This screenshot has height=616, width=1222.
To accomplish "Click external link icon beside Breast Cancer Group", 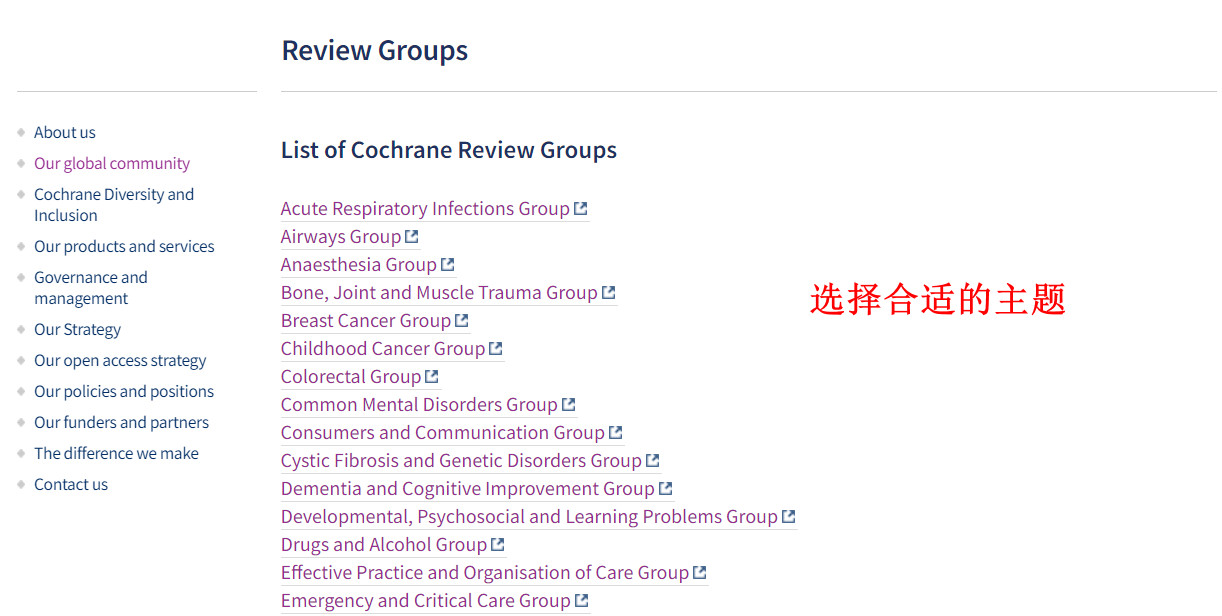I will click(x=462, y=321).
